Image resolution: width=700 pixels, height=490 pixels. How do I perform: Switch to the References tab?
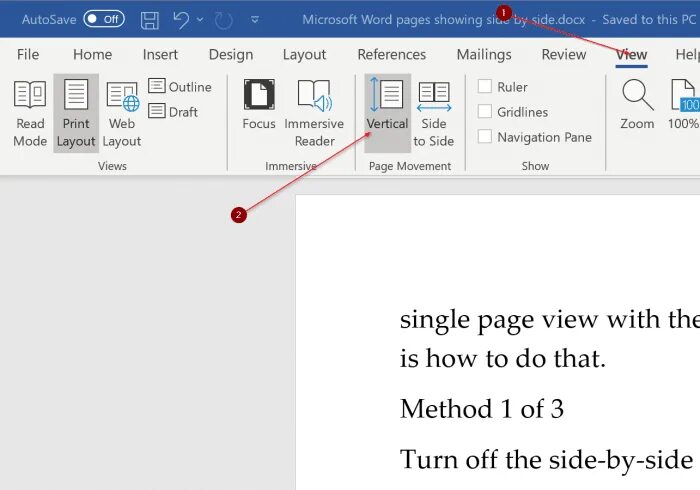(x=392, y=54)
